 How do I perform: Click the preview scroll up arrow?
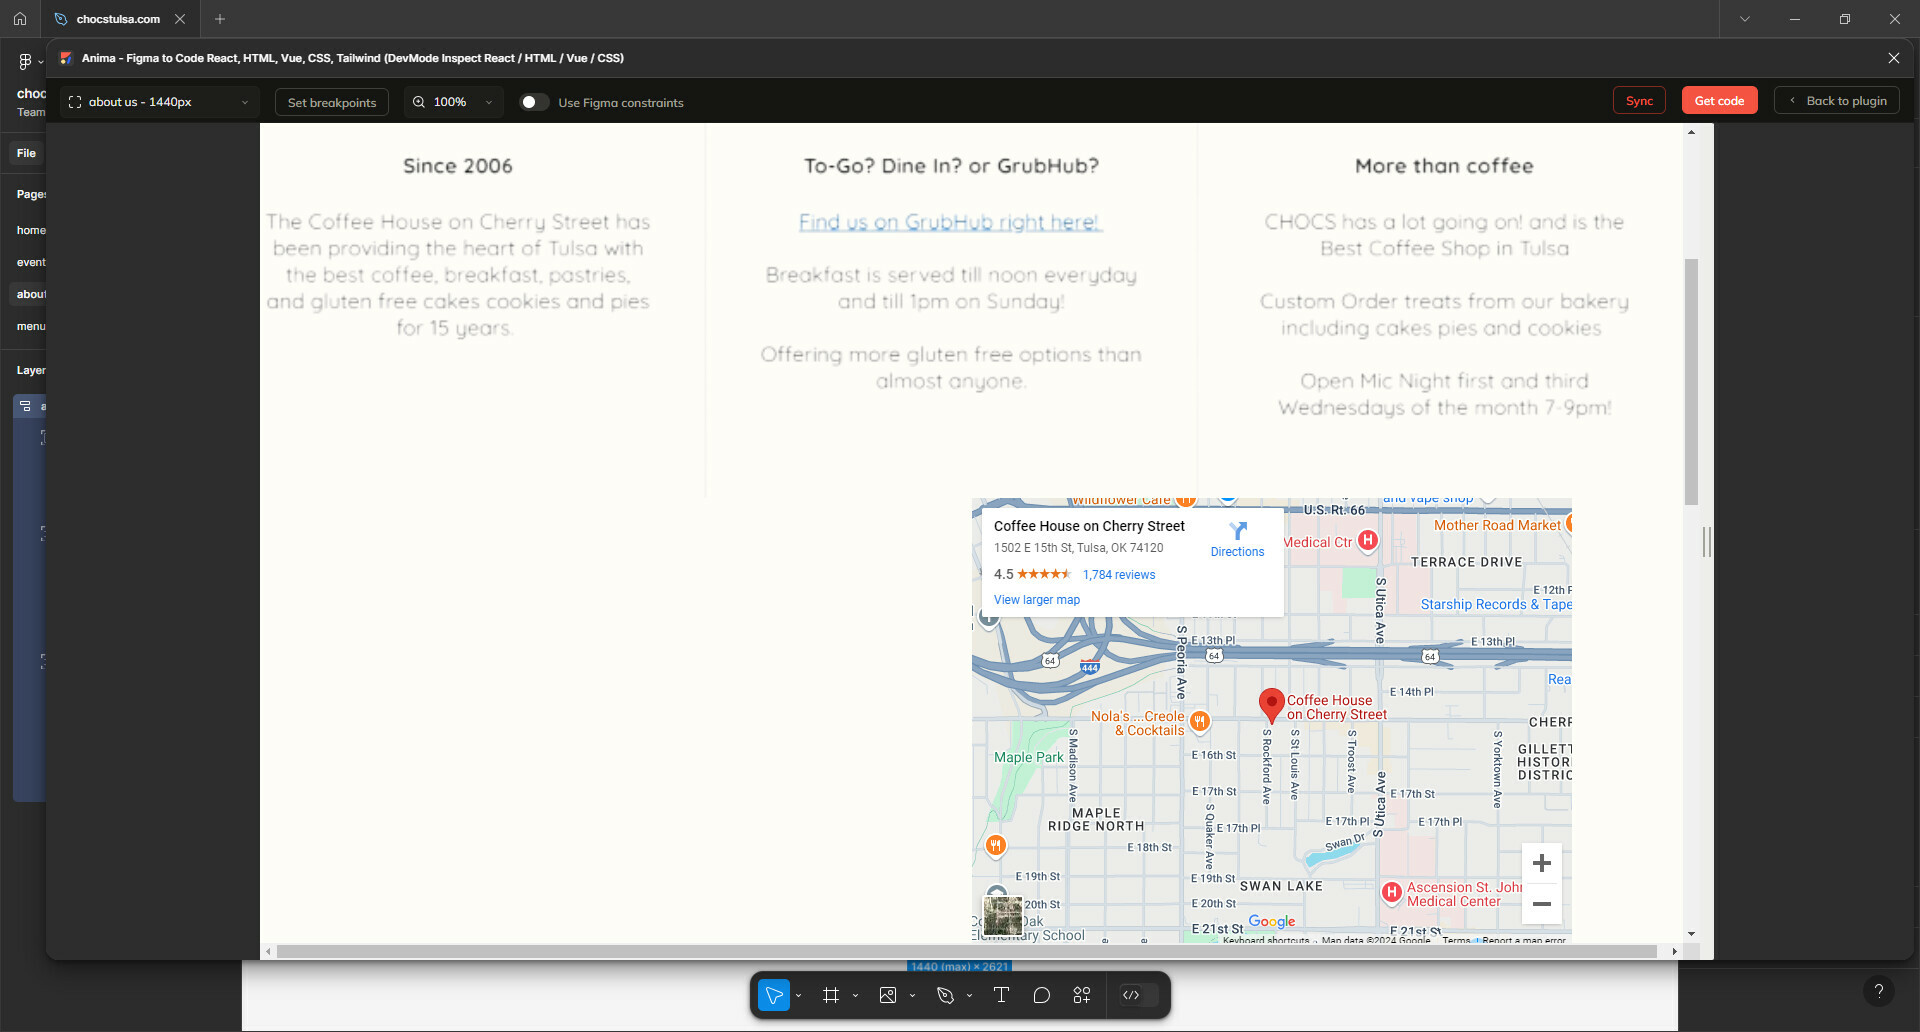pyautogui.click(x=1691, y=132)
